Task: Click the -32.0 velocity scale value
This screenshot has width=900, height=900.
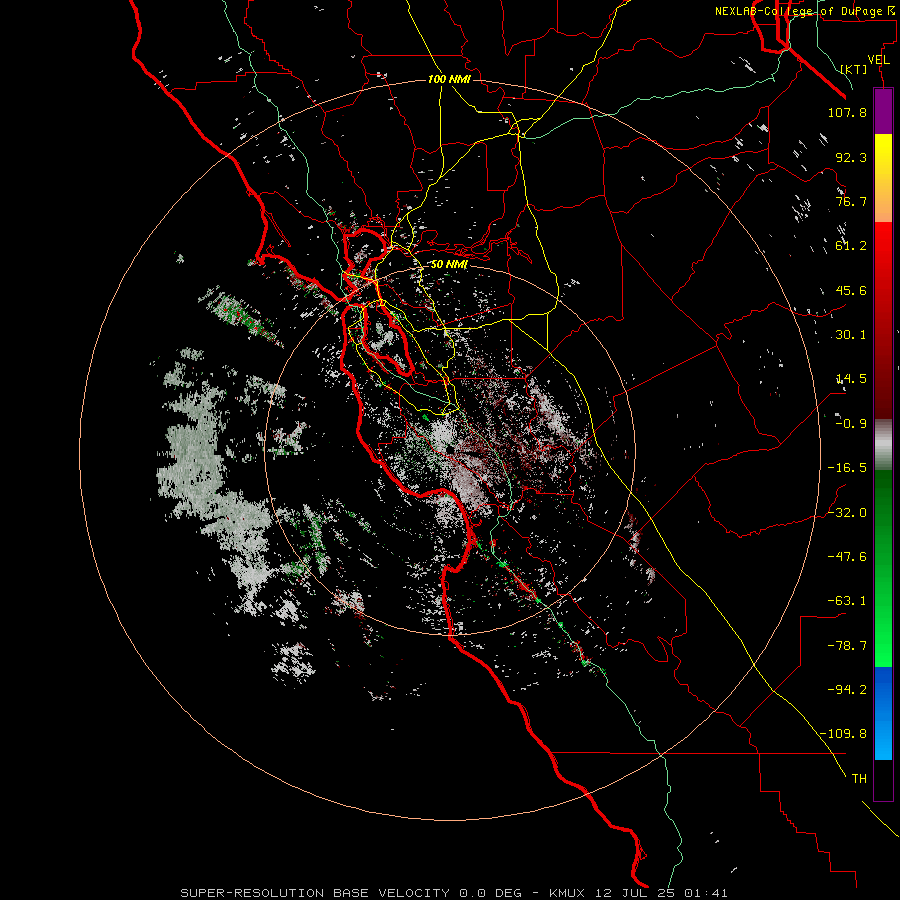Action: coord(847,513)
